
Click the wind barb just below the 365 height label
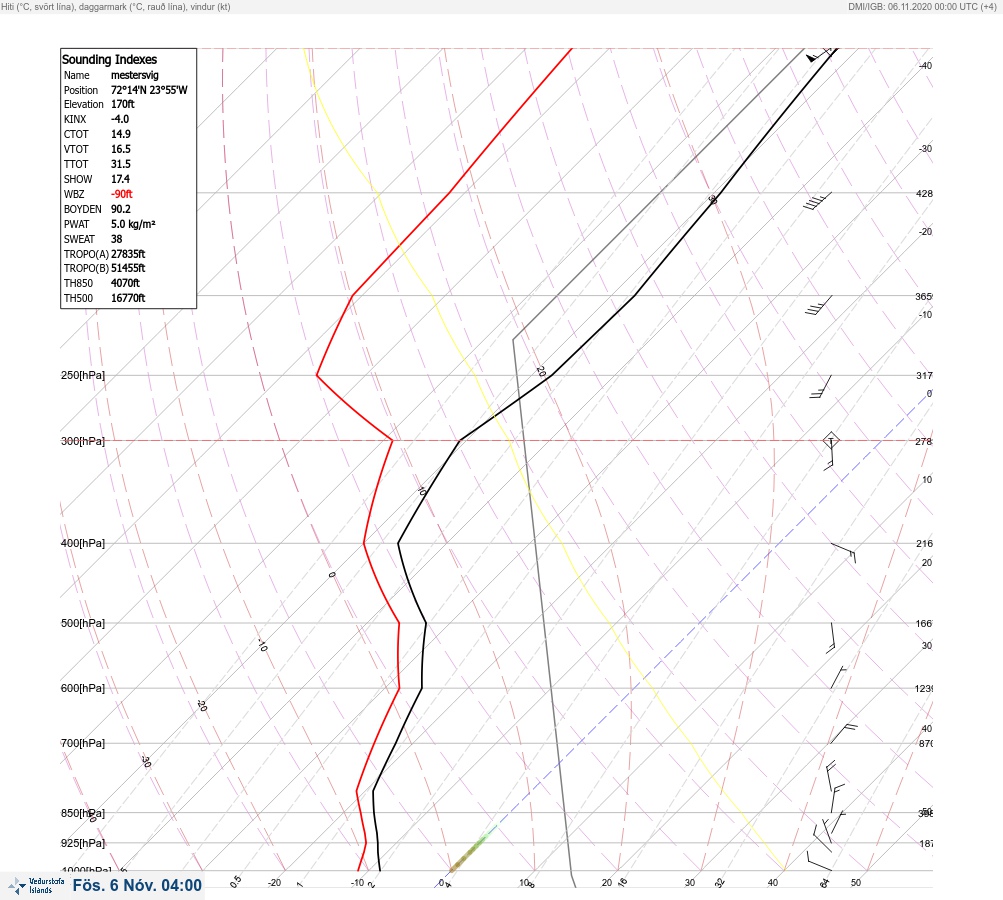coord(819,305)
